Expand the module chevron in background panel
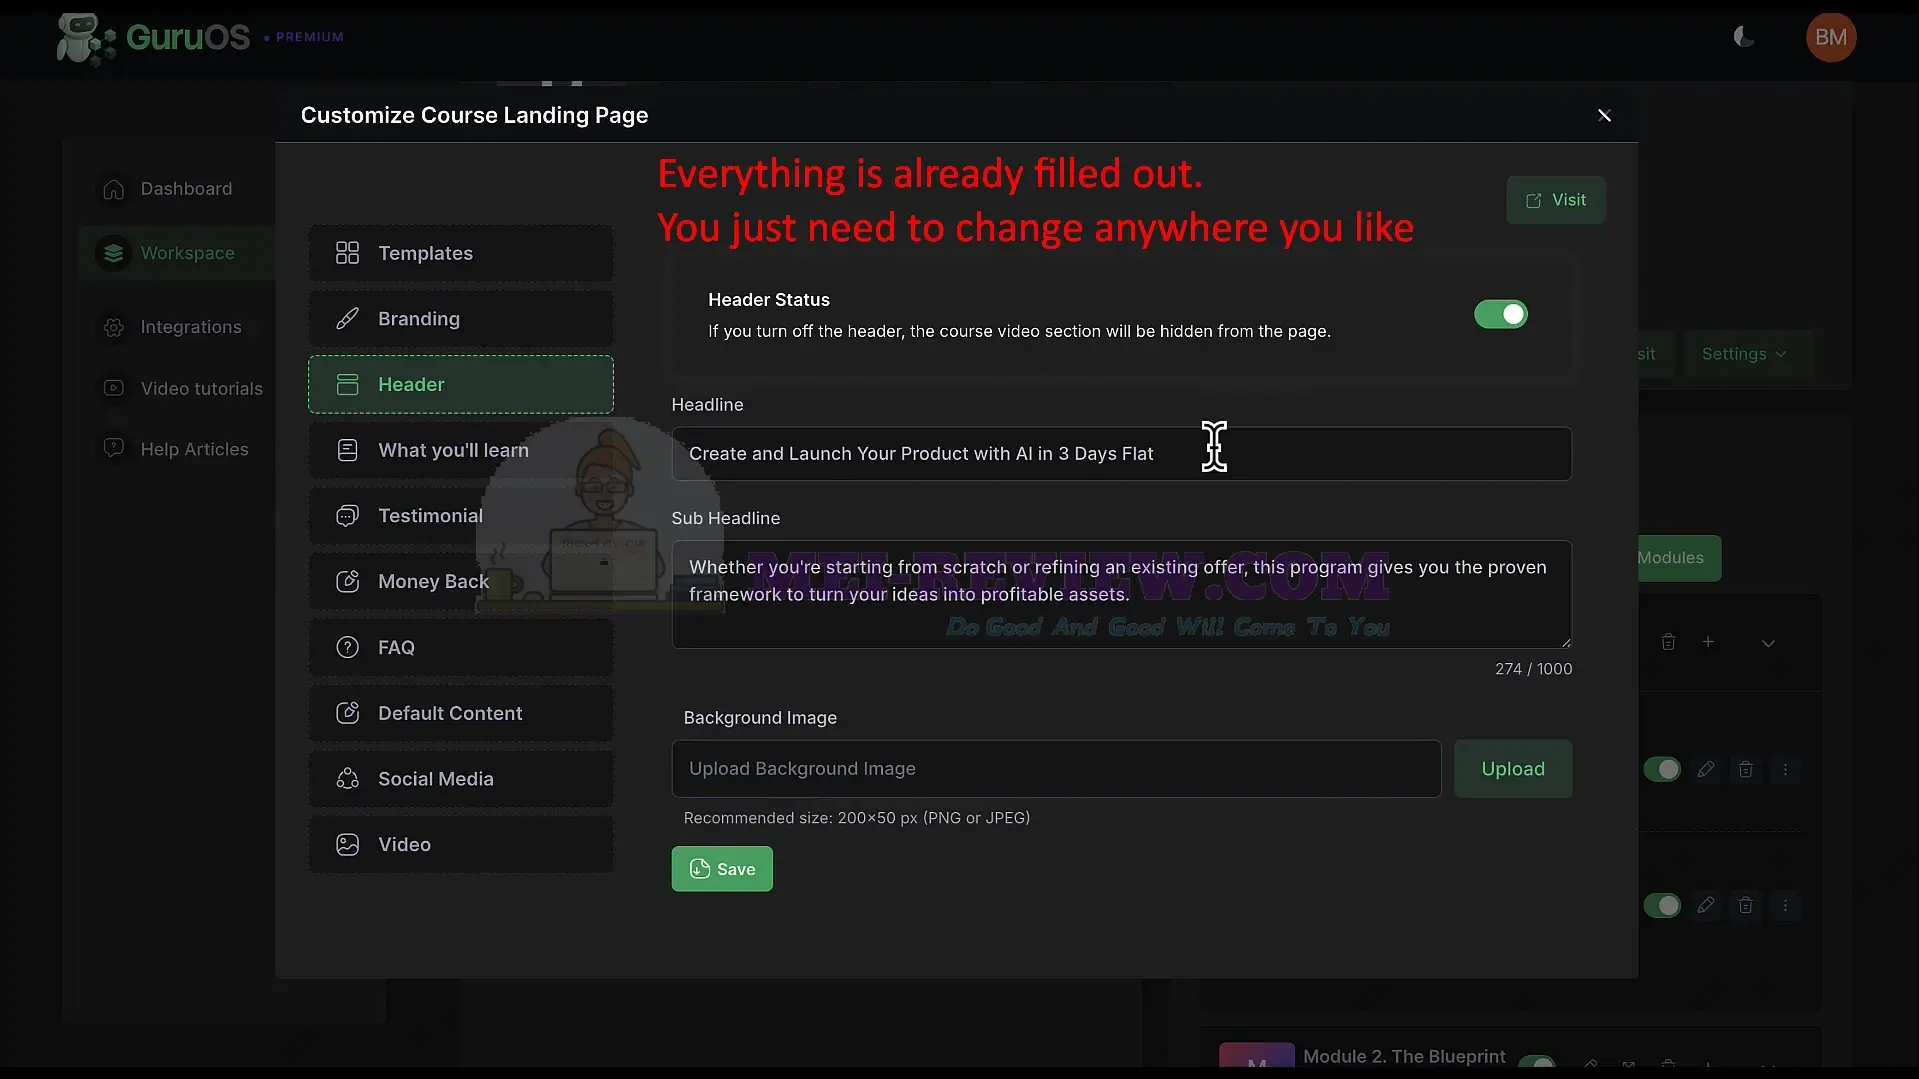 click(1768, 643)
